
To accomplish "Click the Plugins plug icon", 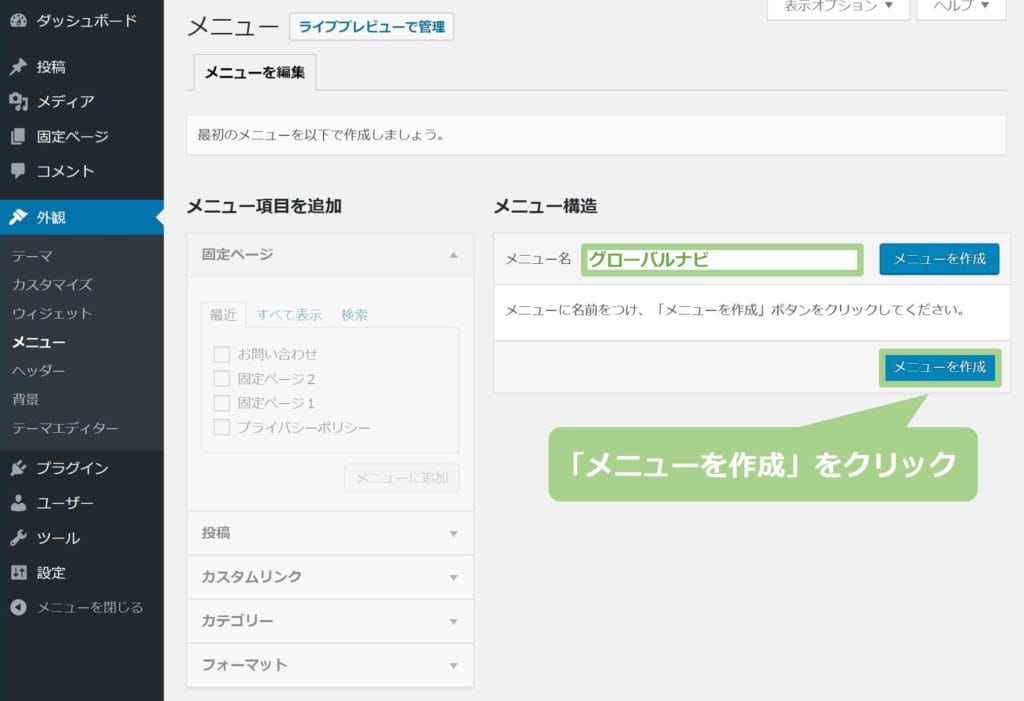I will pos(18,468).
